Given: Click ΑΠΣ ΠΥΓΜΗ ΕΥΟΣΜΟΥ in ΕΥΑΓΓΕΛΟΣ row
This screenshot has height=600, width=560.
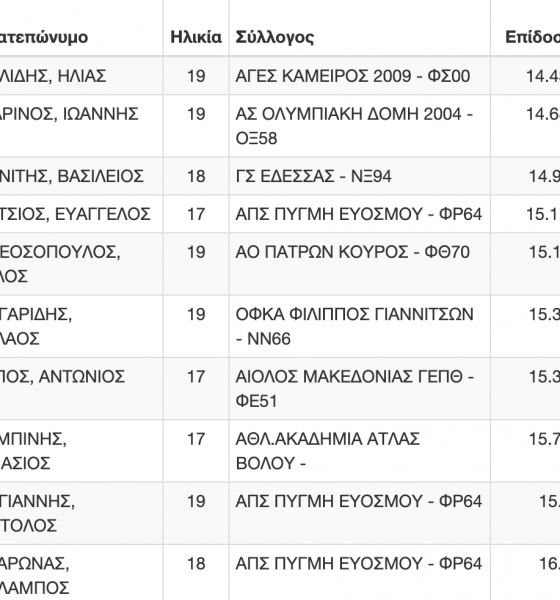Looking at the screenshot, I should [359, 214].
